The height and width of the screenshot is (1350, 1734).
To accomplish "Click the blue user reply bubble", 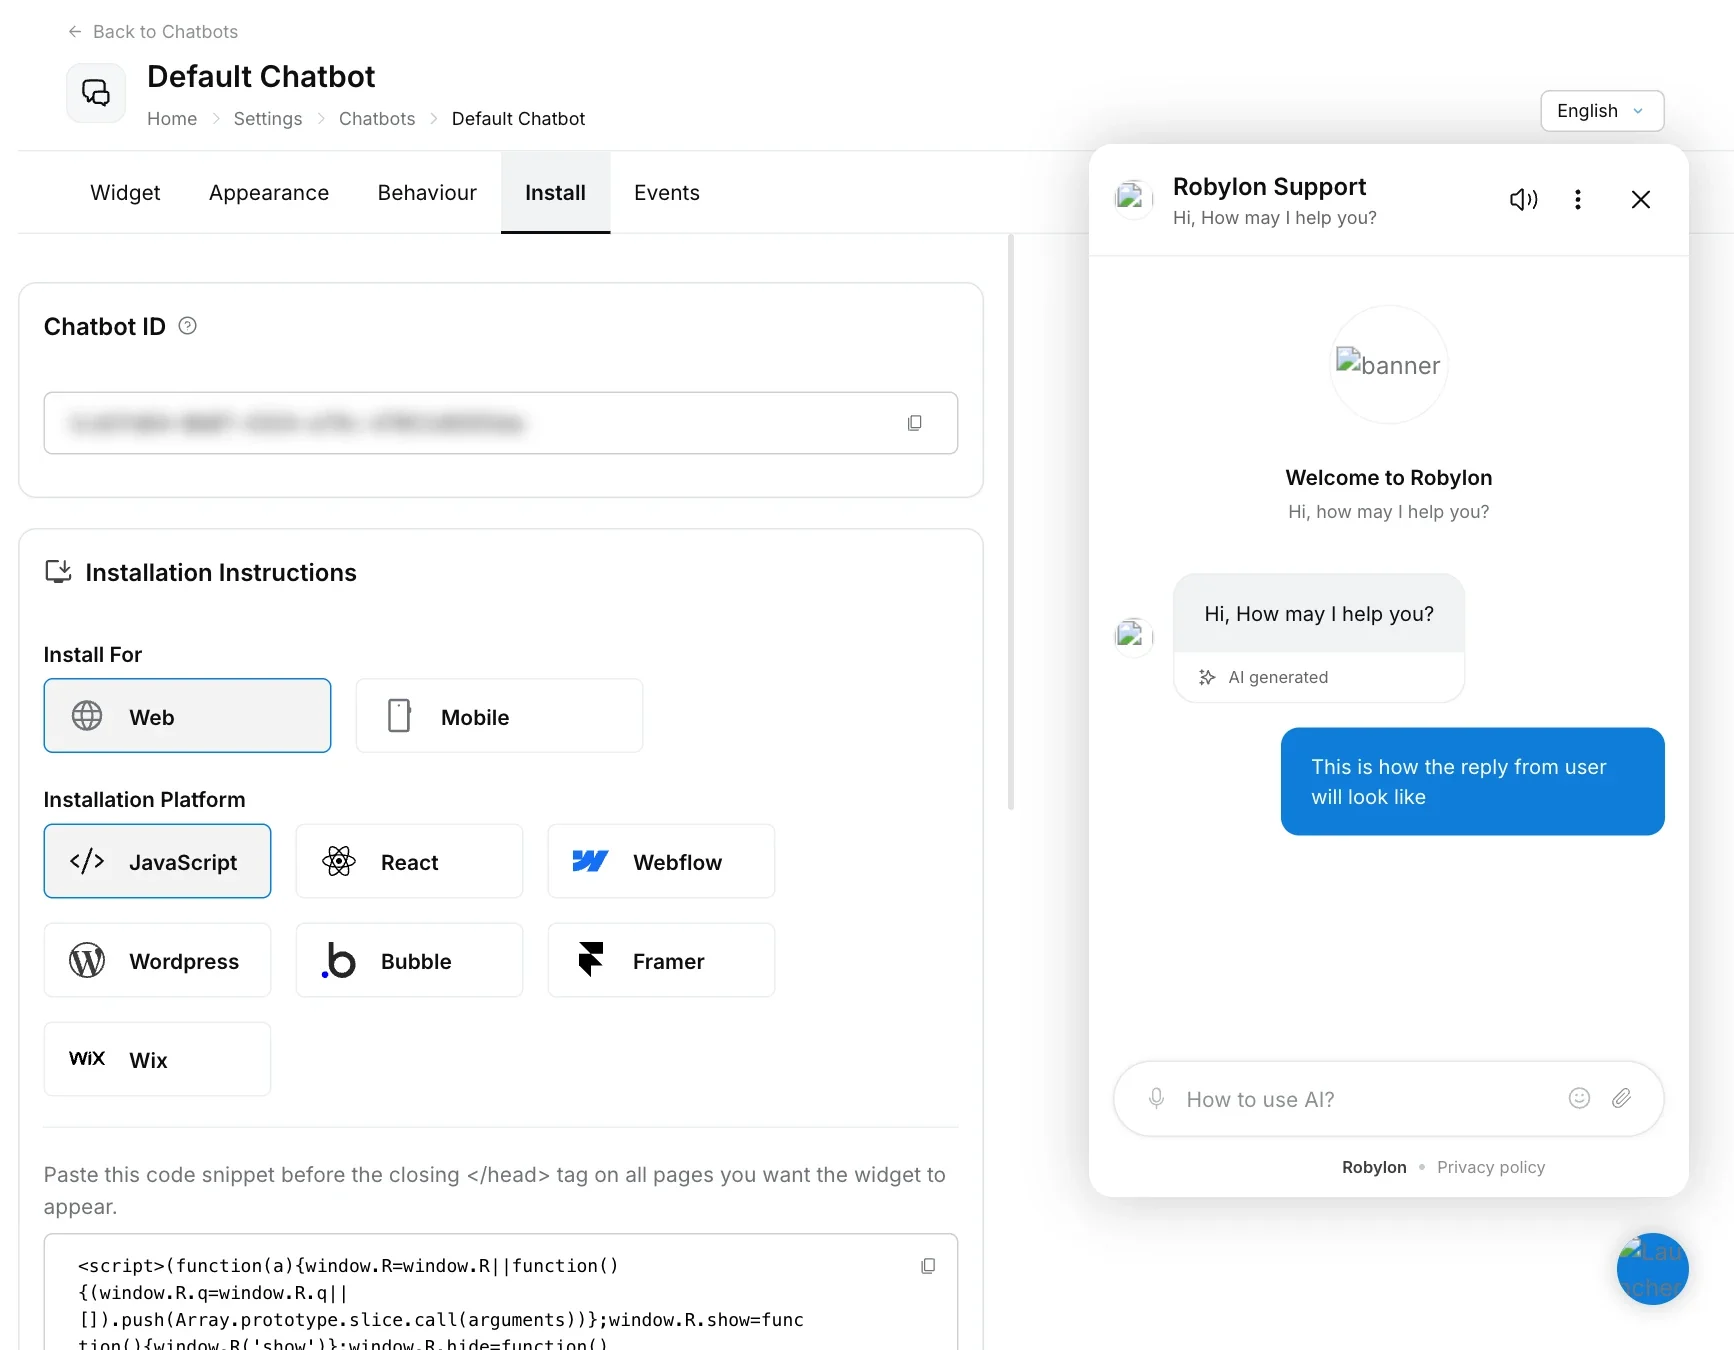I will (x=1473, y=781).
